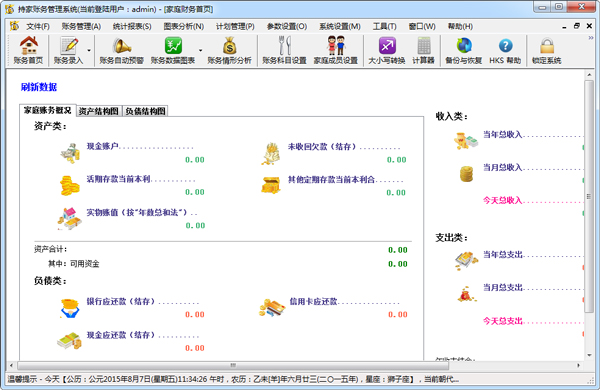Click the 银行应还款 icon
The height and width of the screenshot is (390, 600).
(70, 308)
